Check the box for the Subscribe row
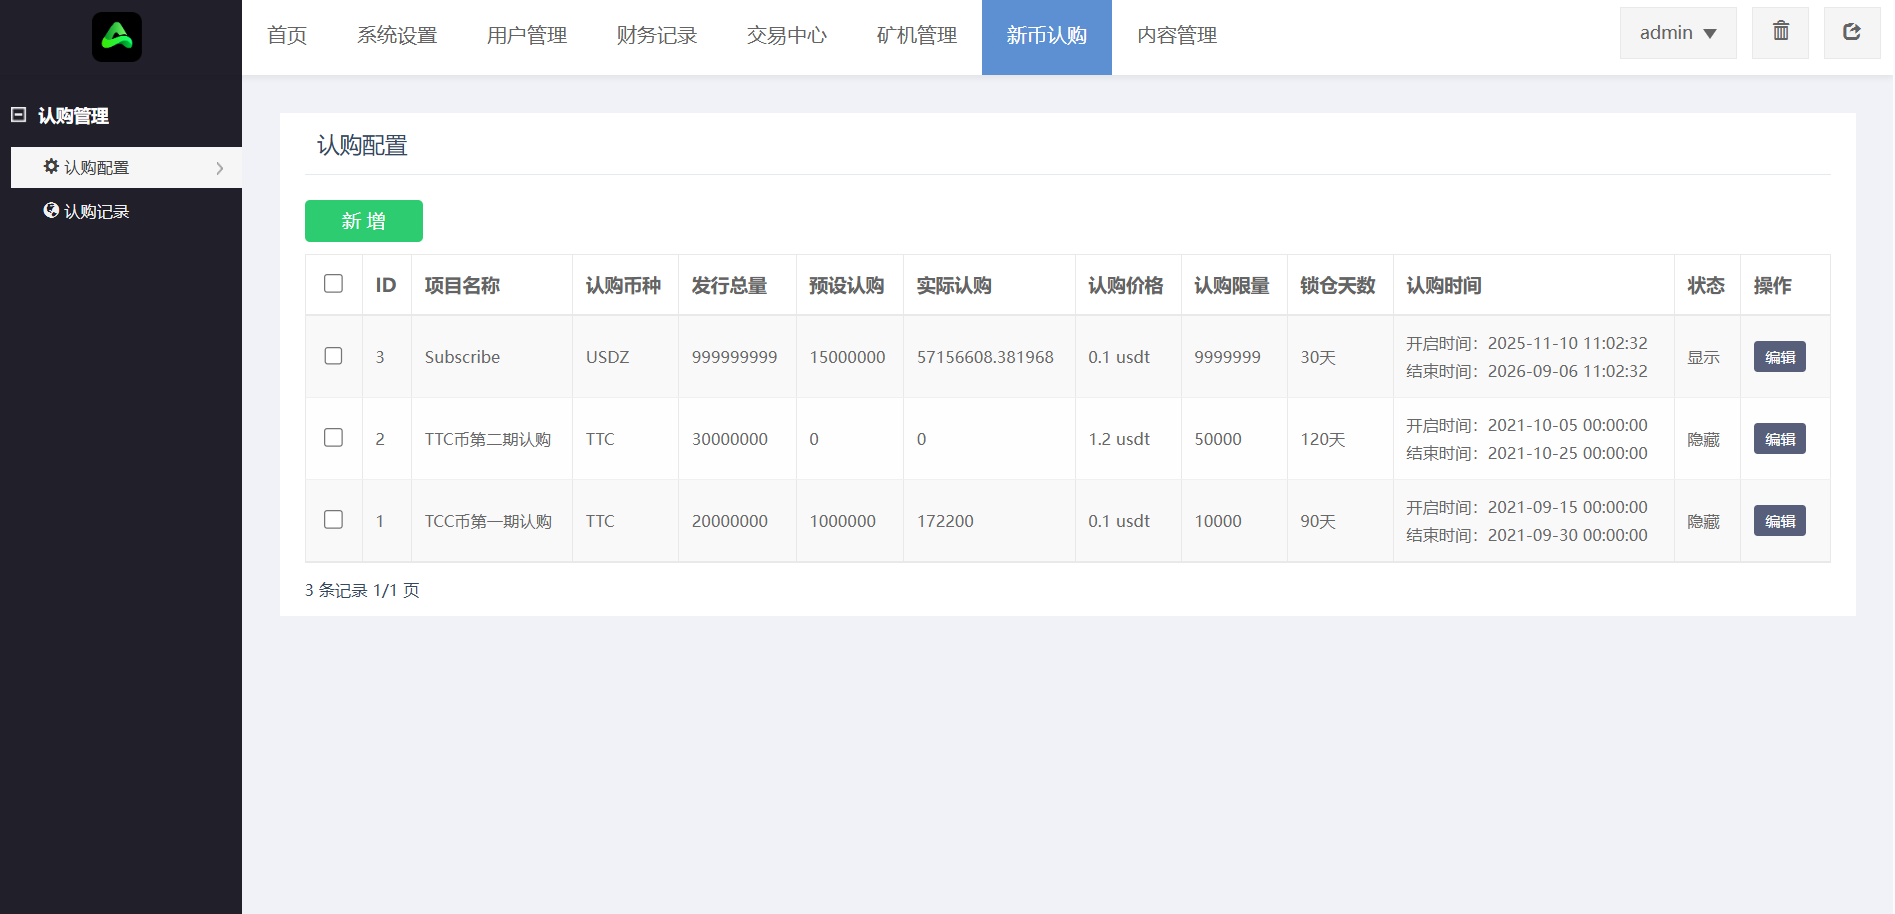Image resolution: width=1895 pixels, height=914 pixels. click(333, 356)
